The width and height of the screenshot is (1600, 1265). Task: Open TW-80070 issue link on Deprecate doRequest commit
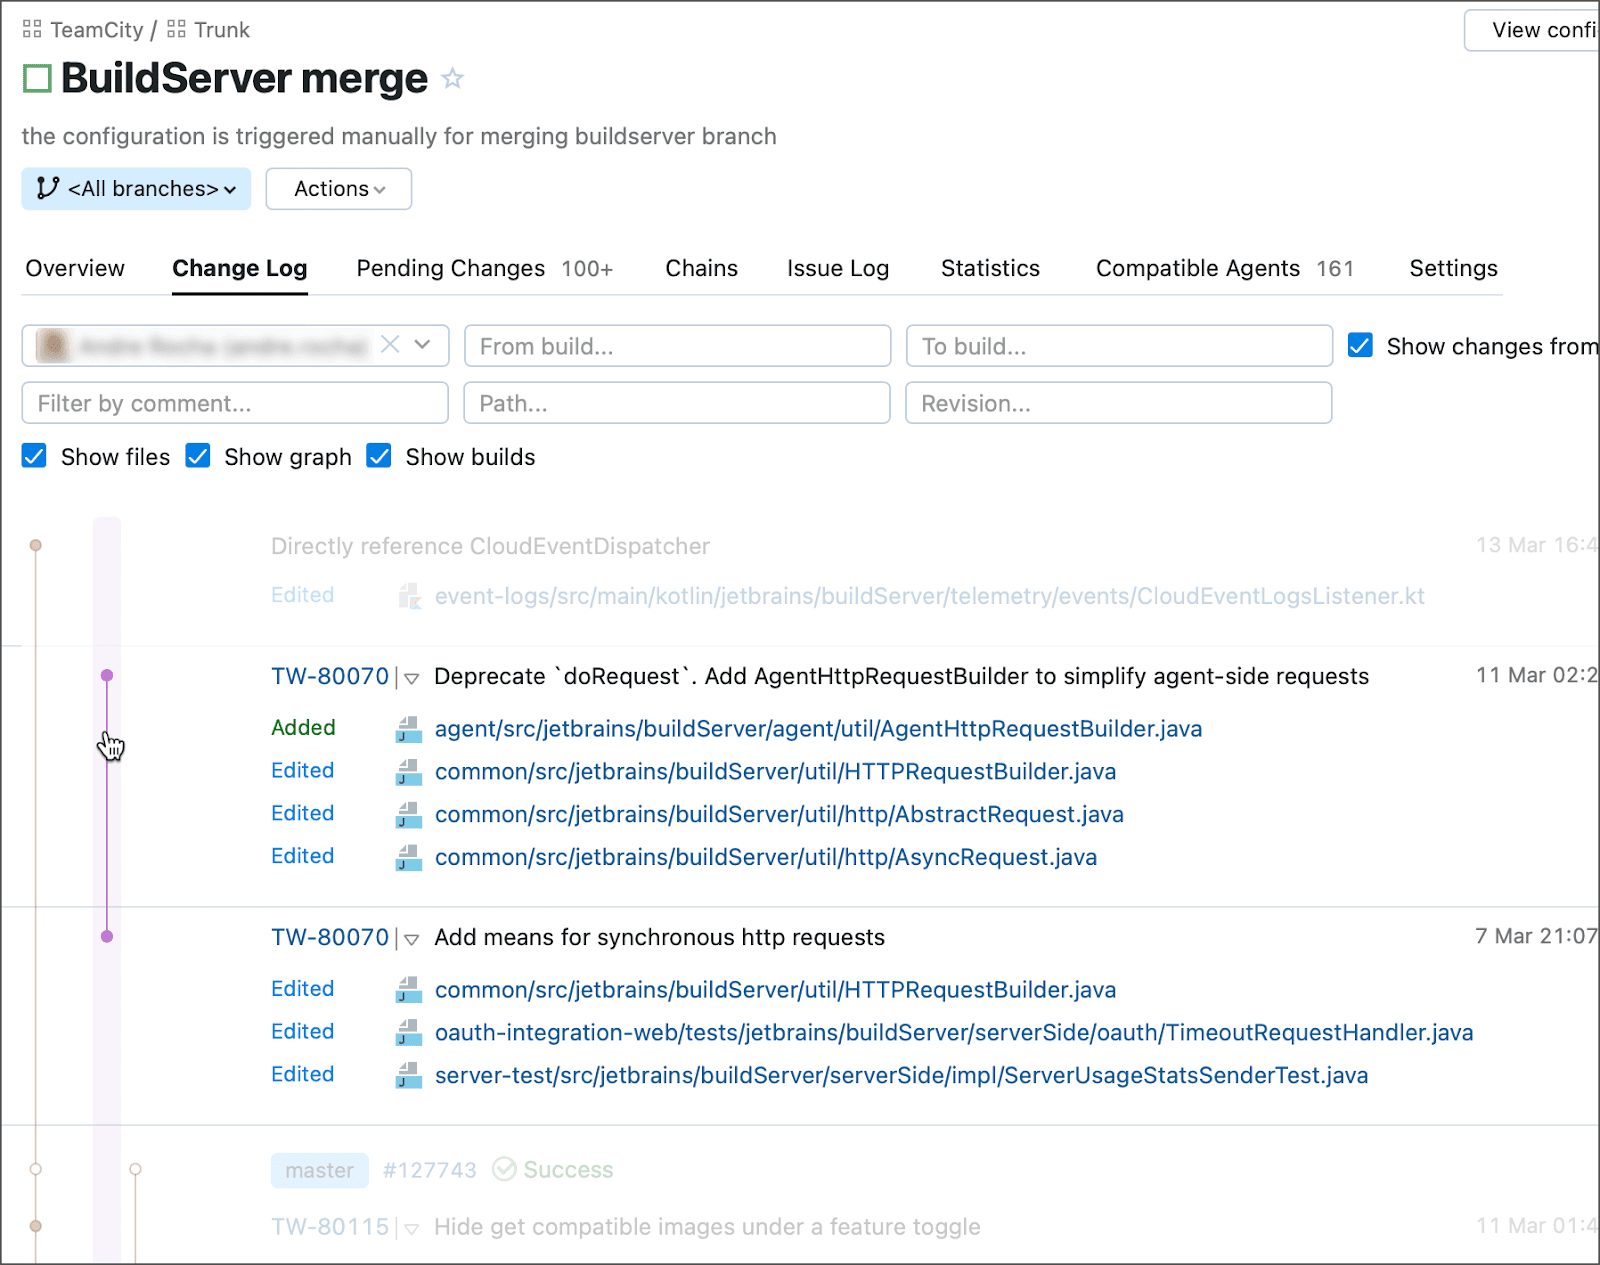pos(330,676)
